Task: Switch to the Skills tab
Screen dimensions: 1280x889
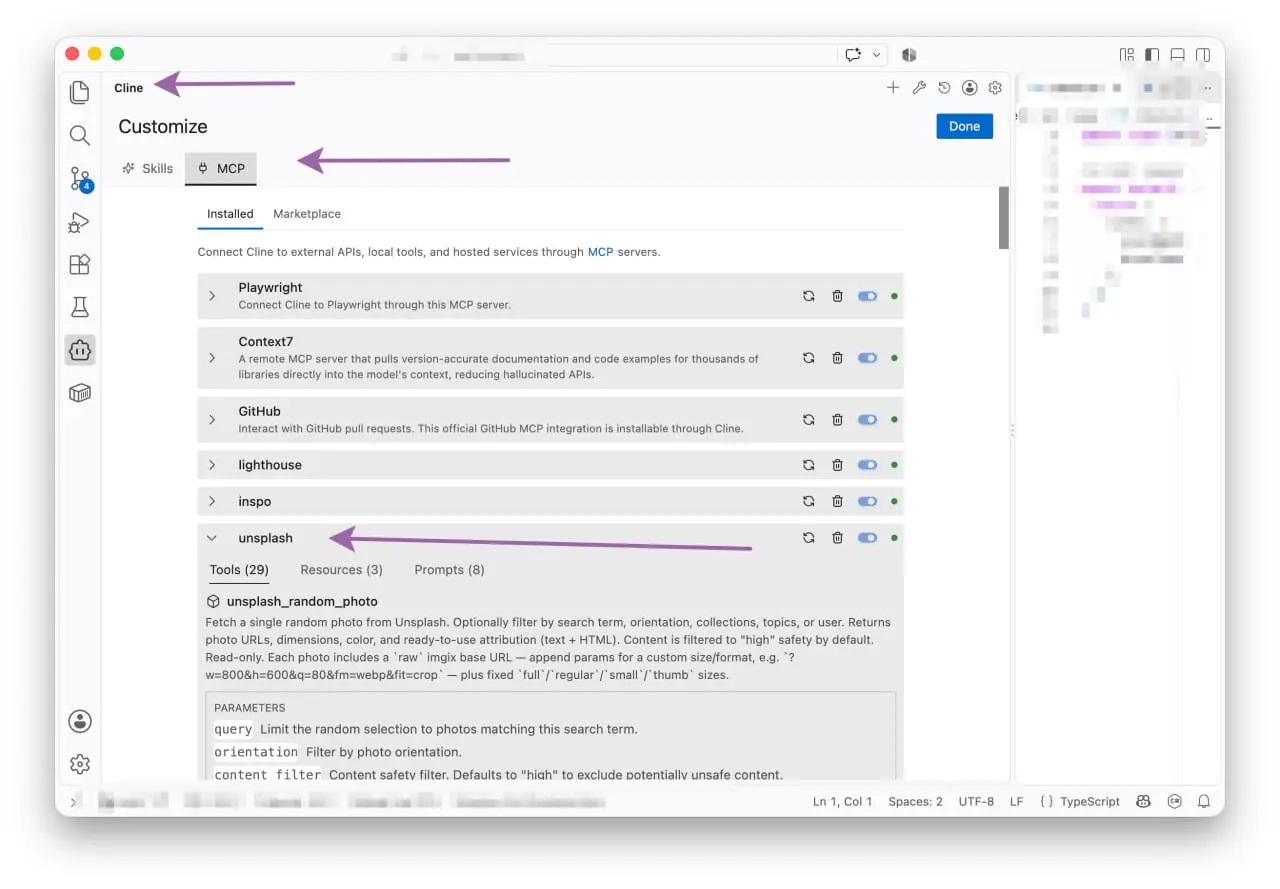Action: point(148,168)
